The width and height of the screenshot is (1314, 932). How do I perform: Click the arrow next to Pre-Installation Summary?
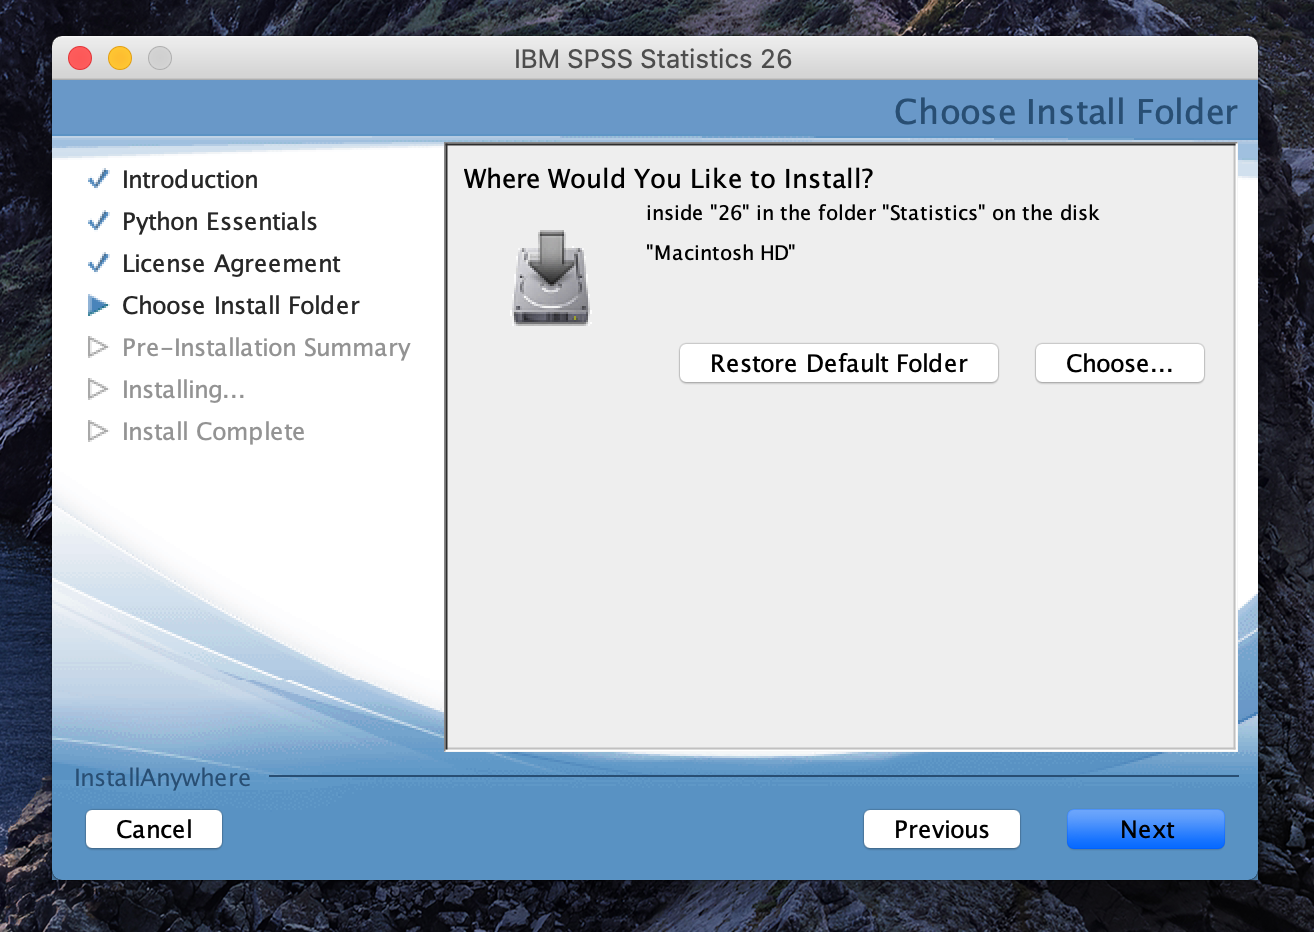click(98, 348)
